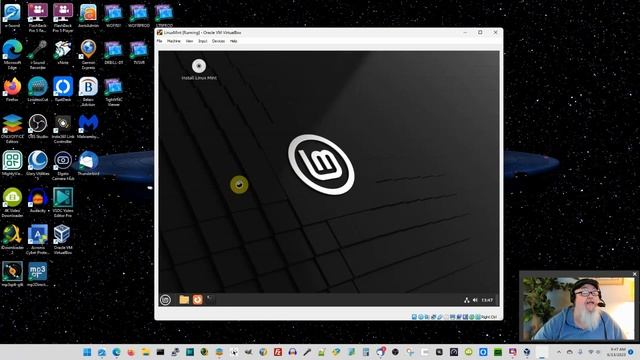The image size is (640, 360).
Task: Open the VirtualBox Machine menu
Action: point(173,41)
